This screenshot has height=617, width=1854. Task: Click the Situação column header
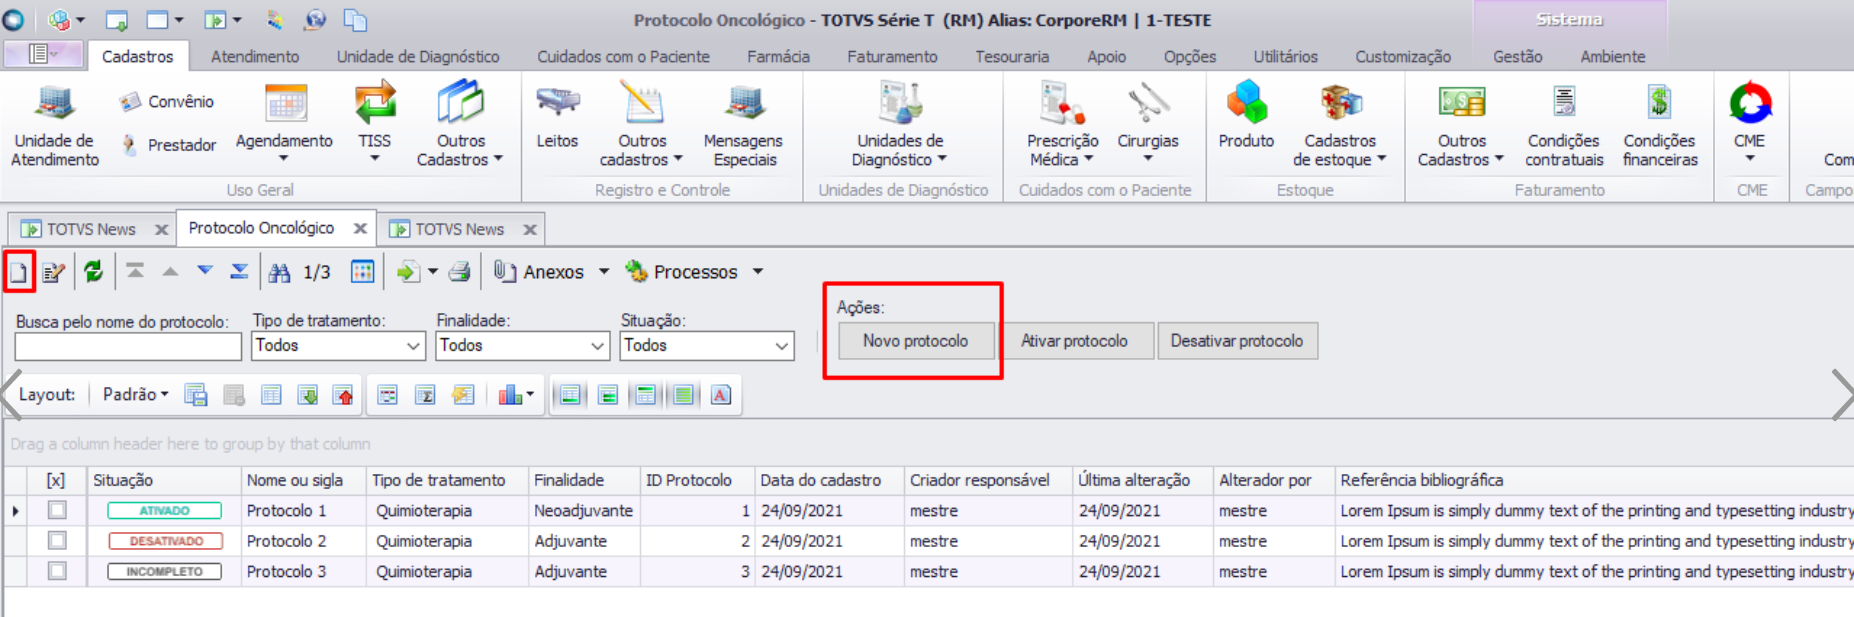click(164, 480)
